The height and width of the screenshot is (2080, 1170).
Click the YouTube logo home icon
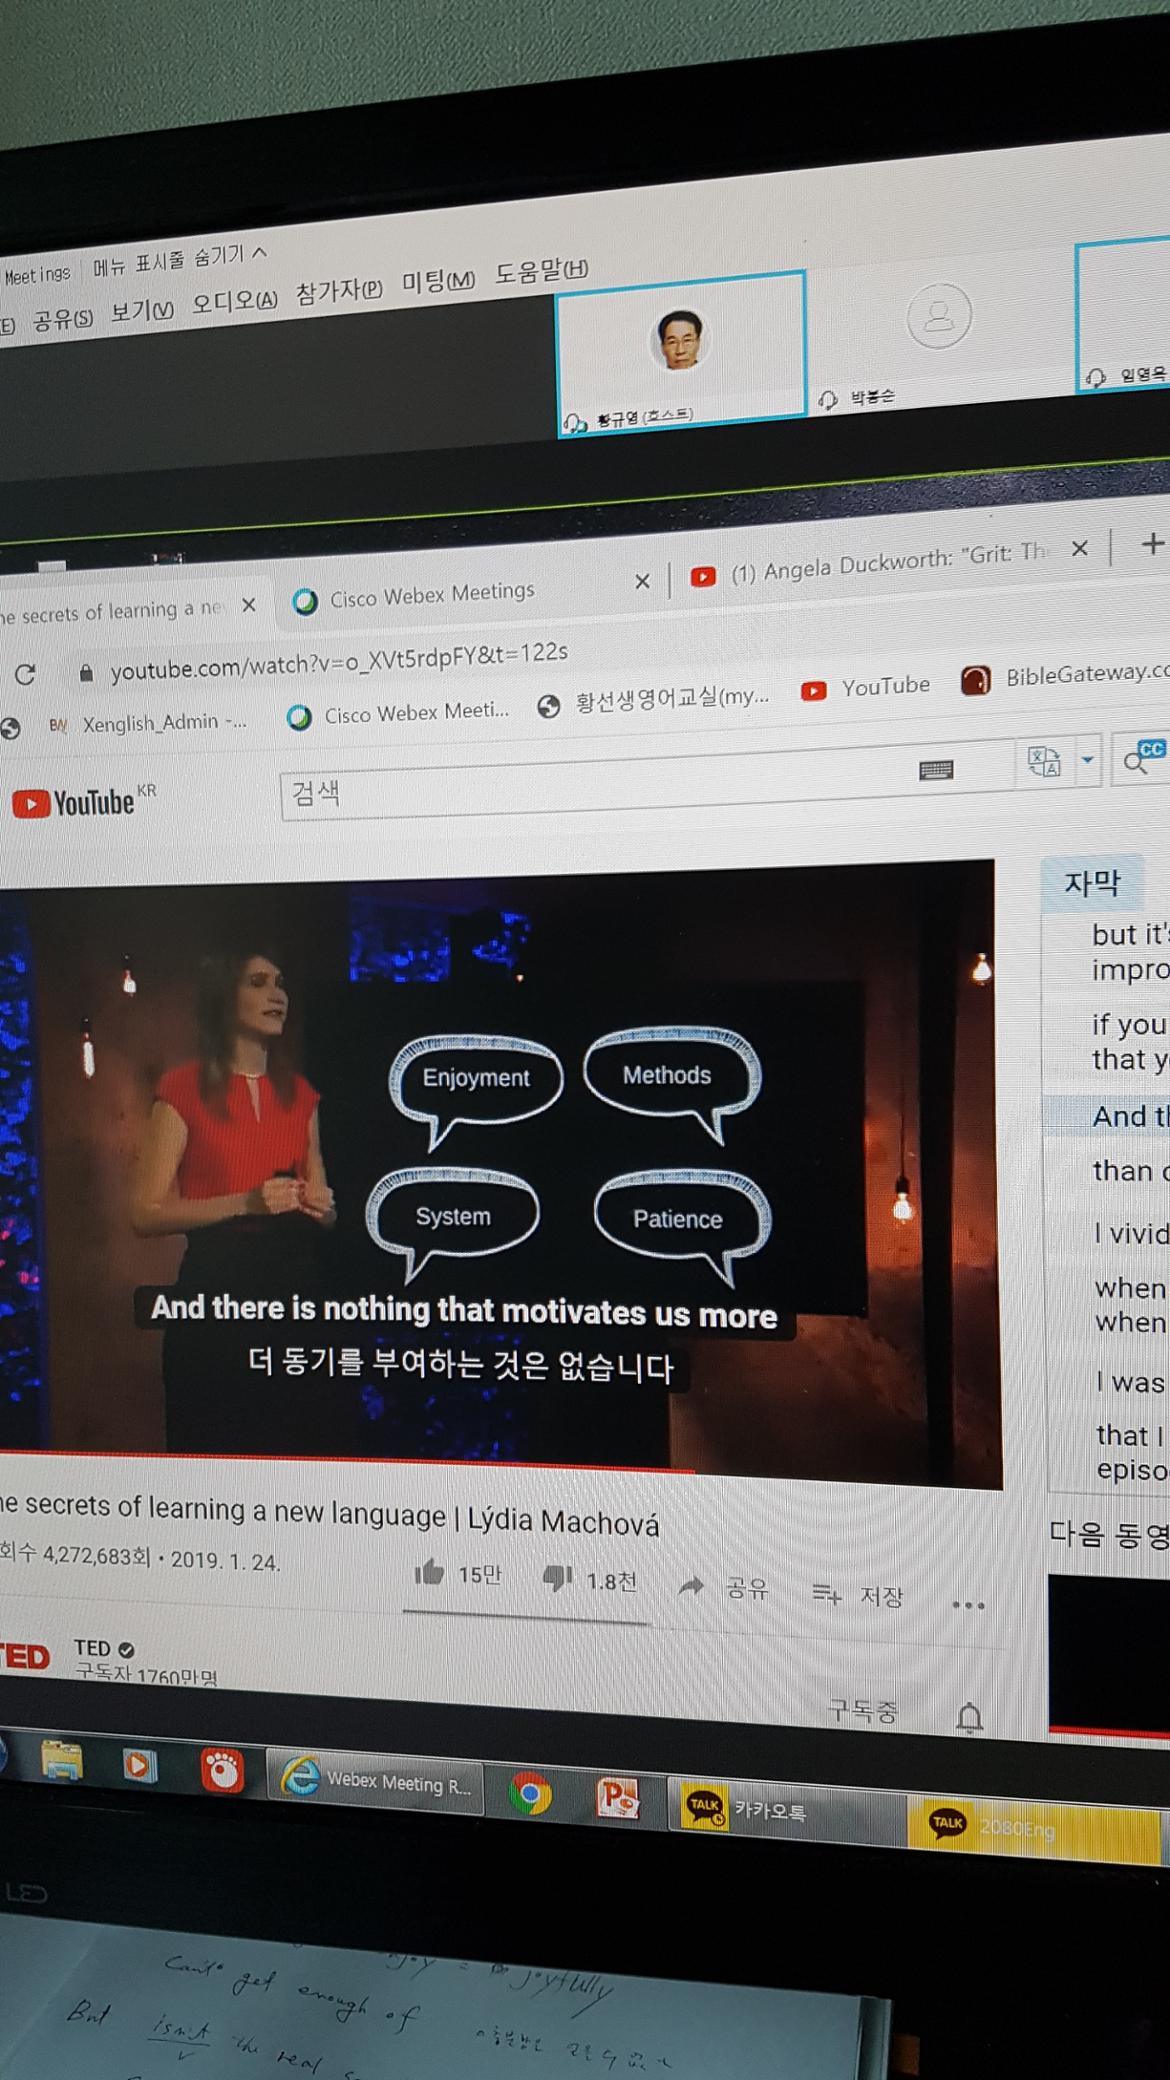click(74, 803)
